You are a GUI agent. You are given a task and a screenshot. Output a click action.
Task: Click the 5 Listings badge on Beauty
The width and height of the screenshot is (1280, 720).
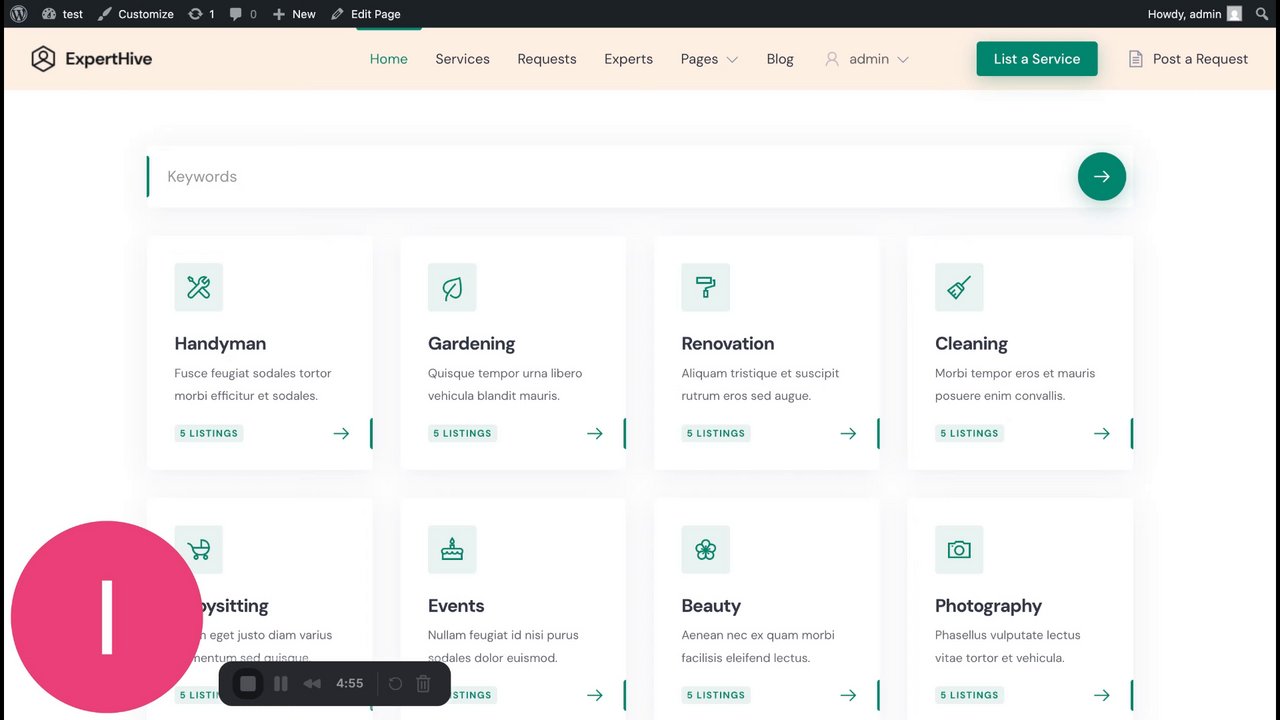pyautogui.click(x=716, y=695)
